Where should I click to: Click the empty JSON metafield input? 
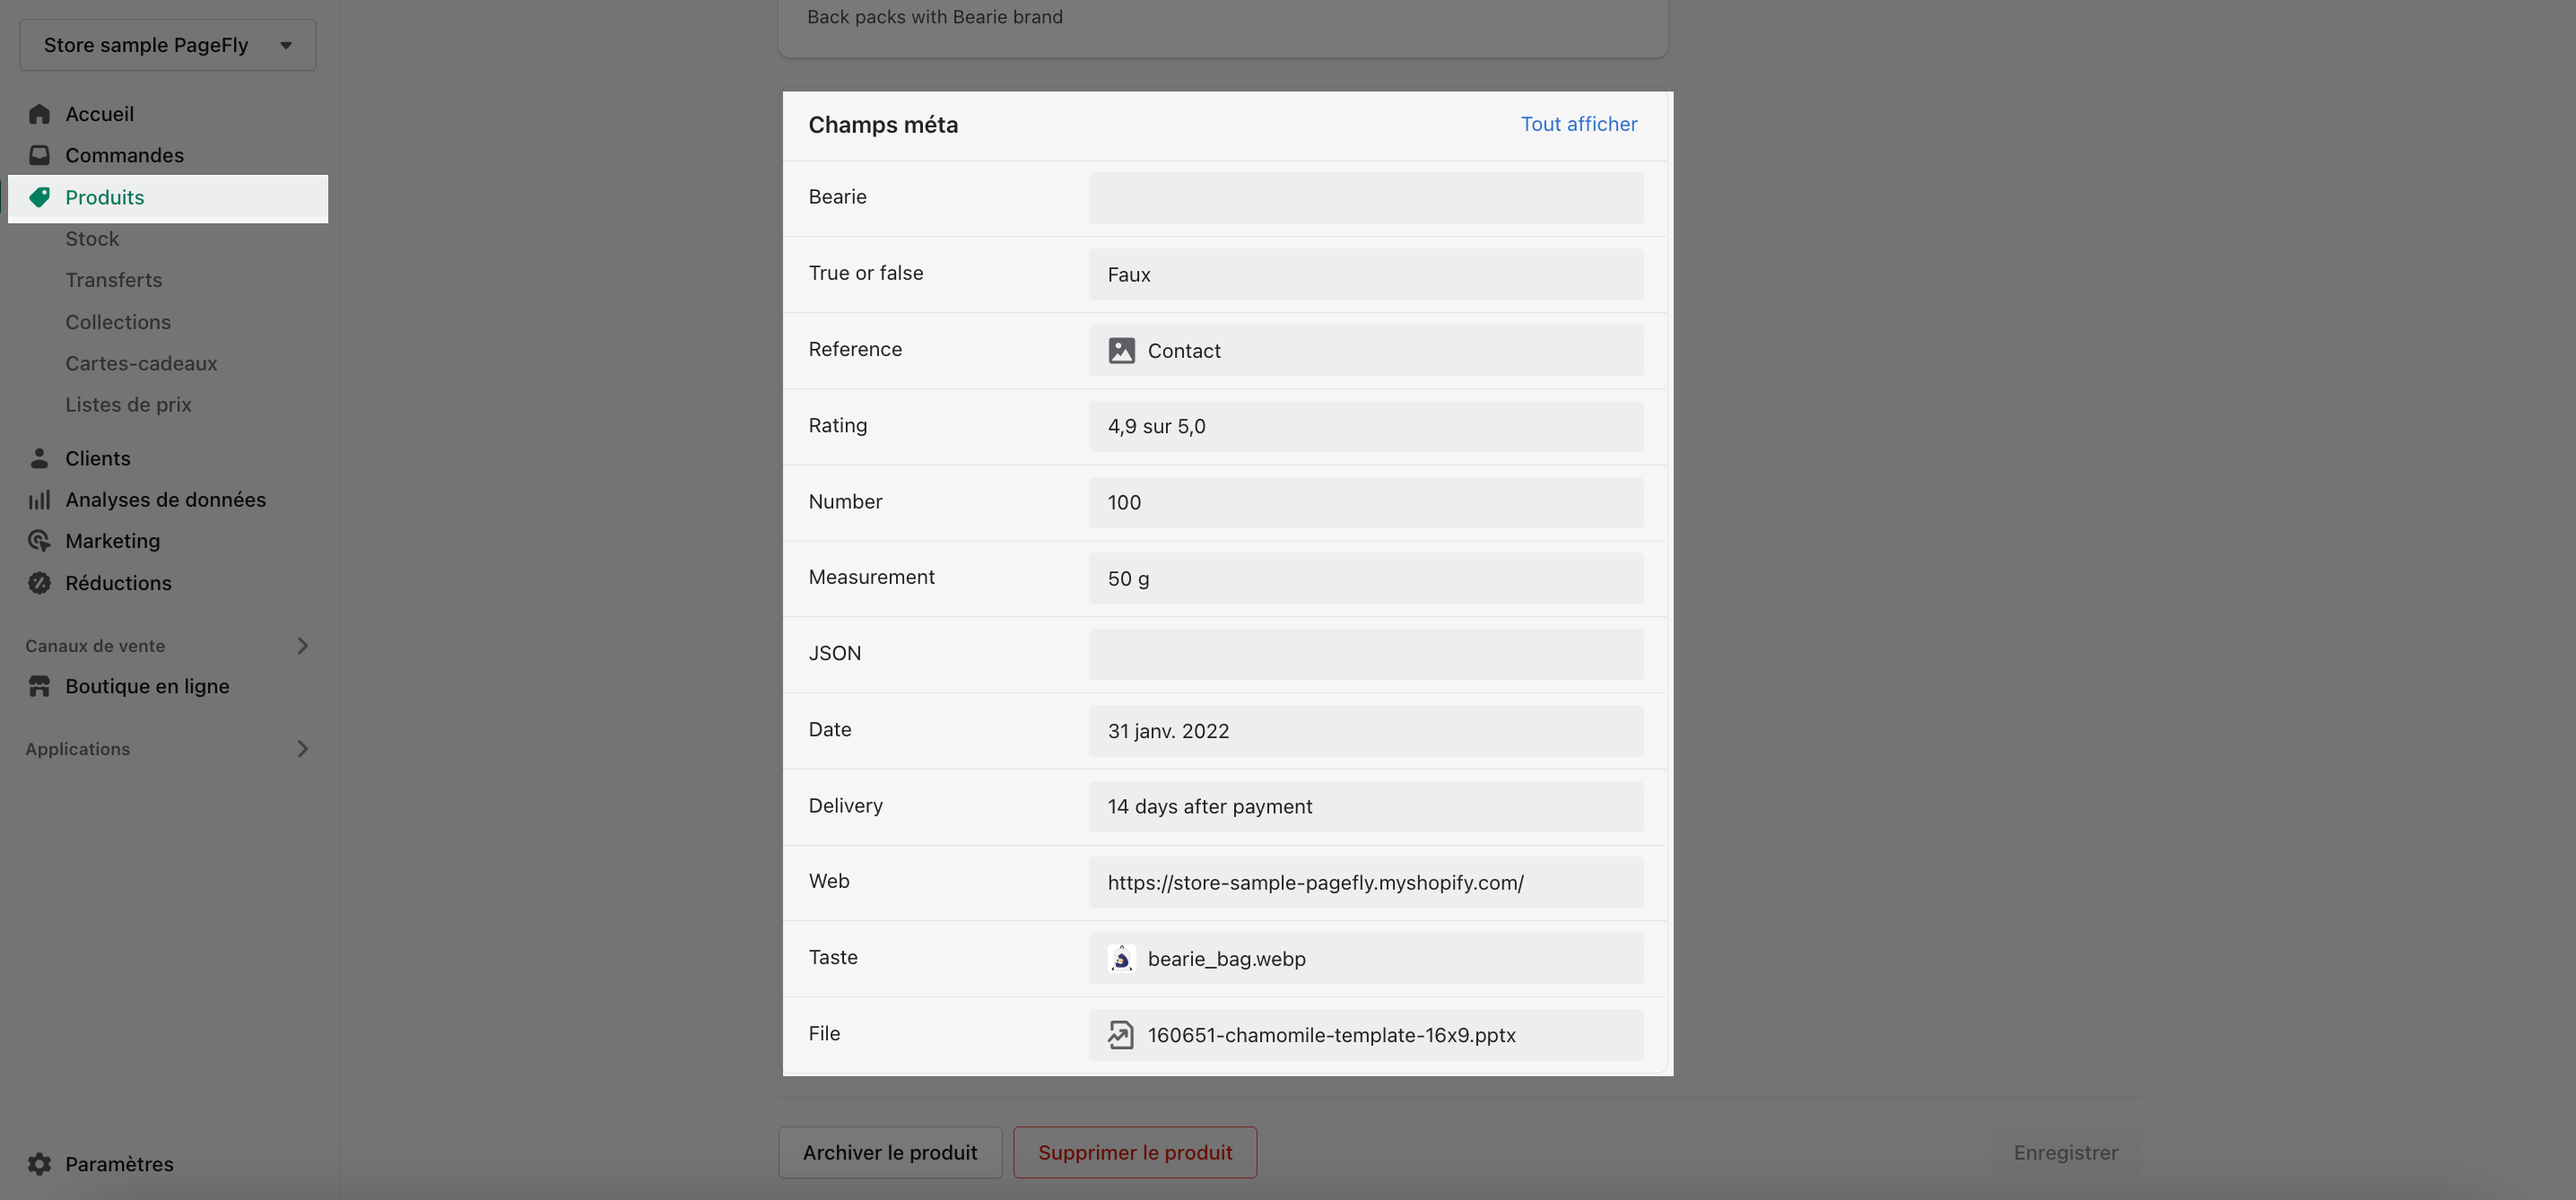point(1366,655)
